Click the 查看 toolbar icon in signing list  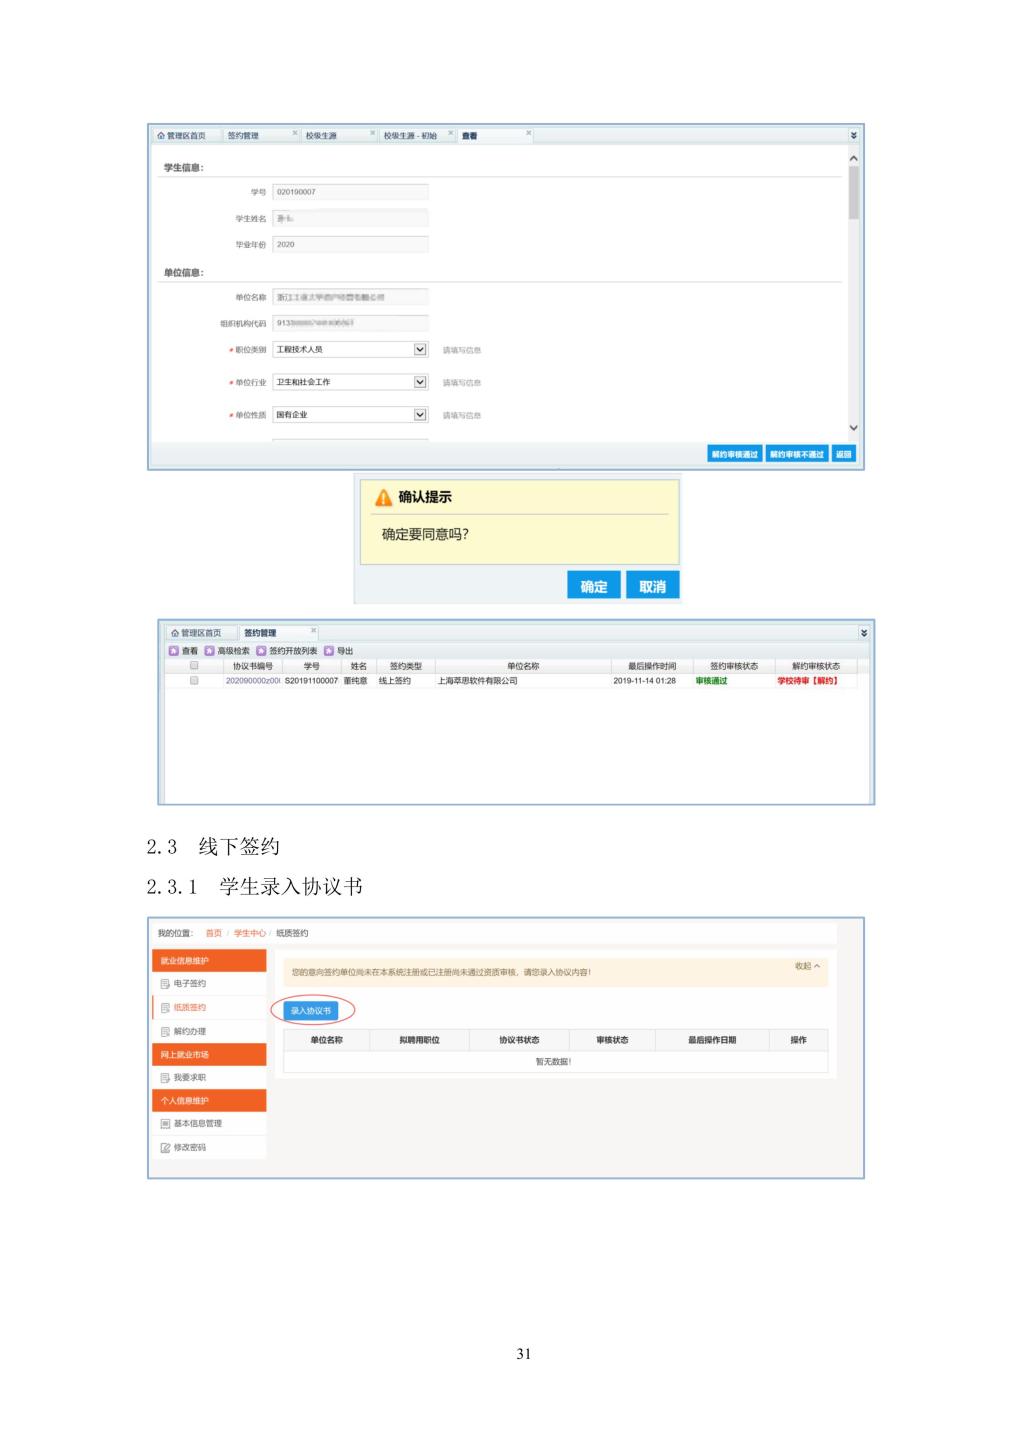(x=174, y=651)
